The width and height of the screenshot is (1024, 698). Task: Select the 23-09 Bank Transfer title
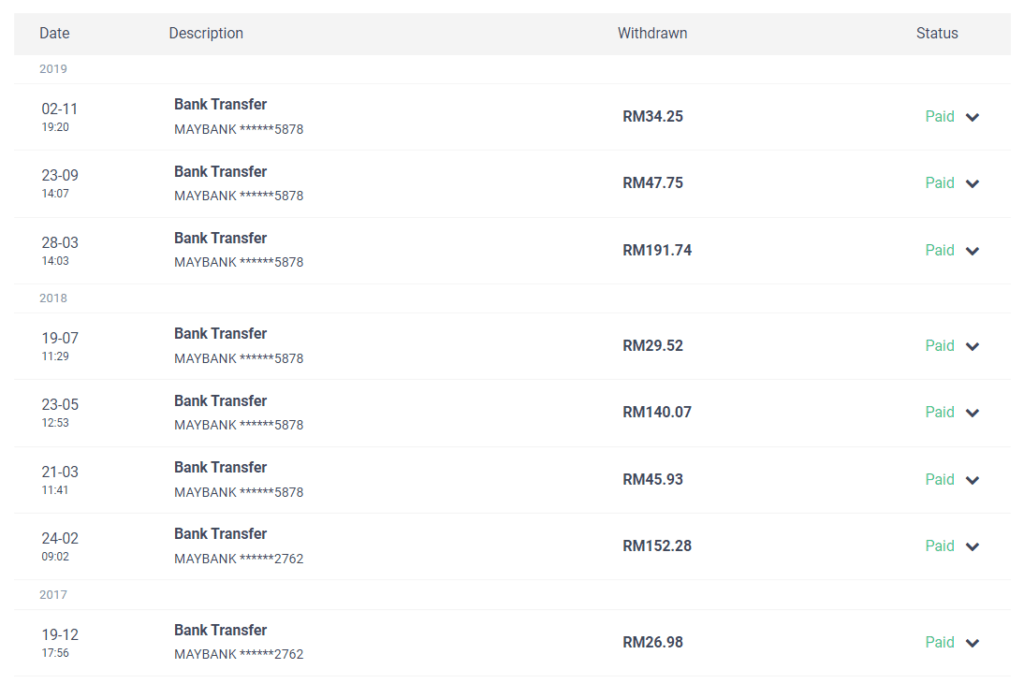220,172
